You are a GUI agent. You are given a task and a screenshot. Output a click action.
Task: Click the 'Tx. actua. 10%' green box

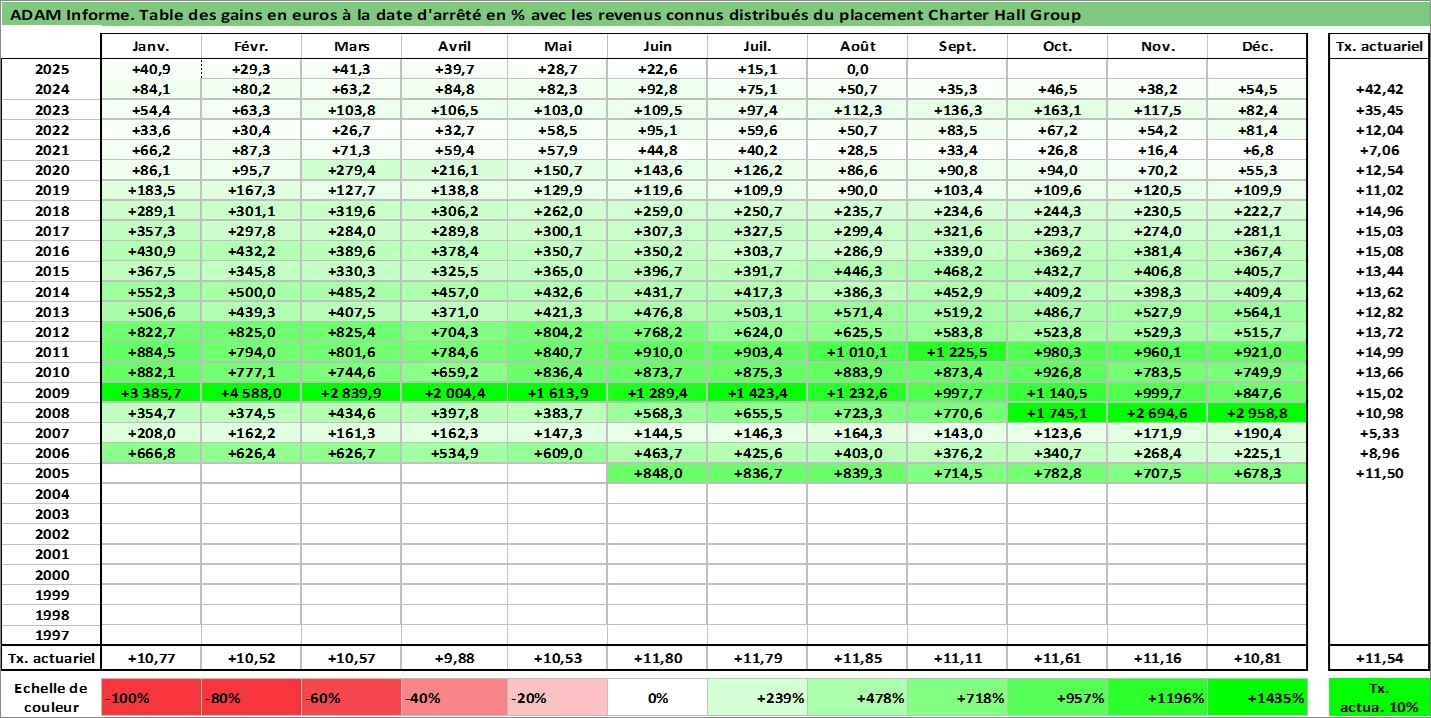tap(1378, 698)
